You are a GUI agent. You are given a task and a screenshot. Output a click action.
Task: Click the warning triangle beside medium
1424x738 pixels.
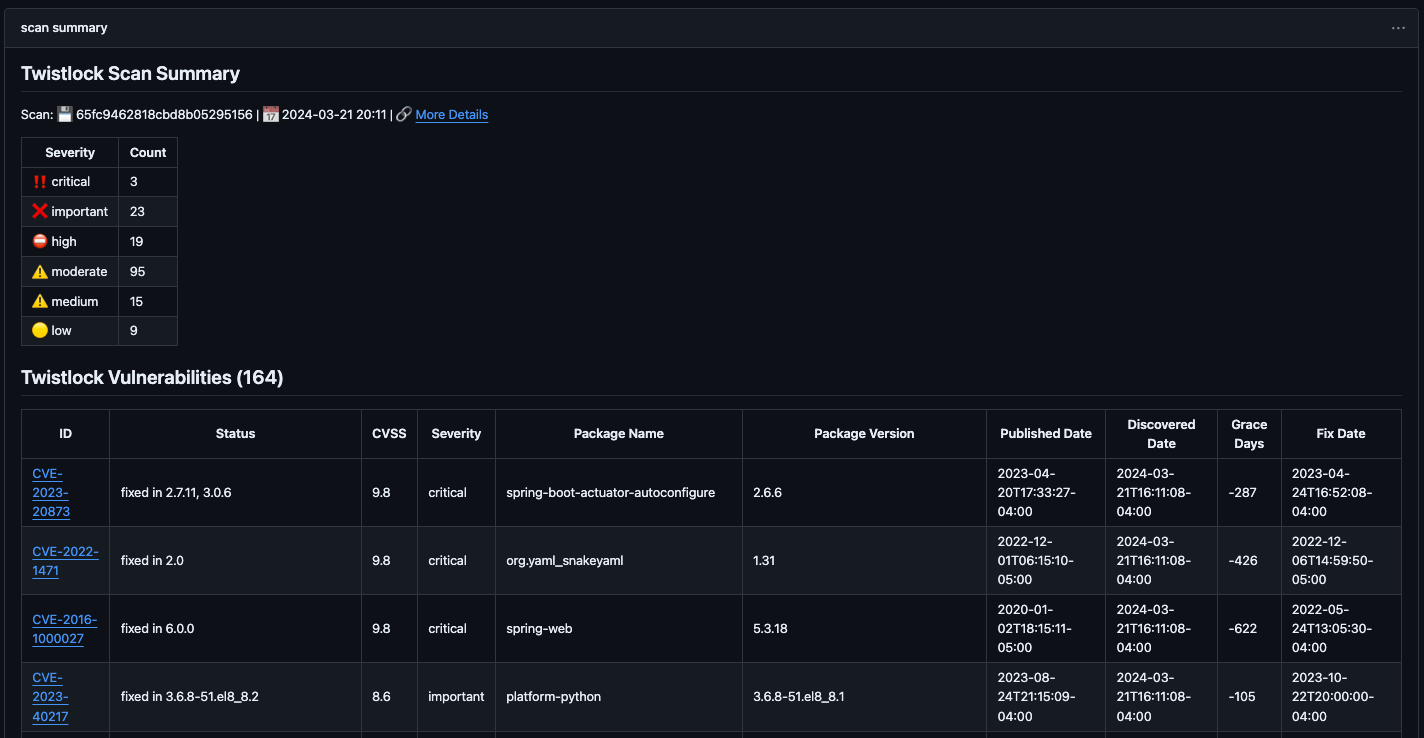(40, 302)
